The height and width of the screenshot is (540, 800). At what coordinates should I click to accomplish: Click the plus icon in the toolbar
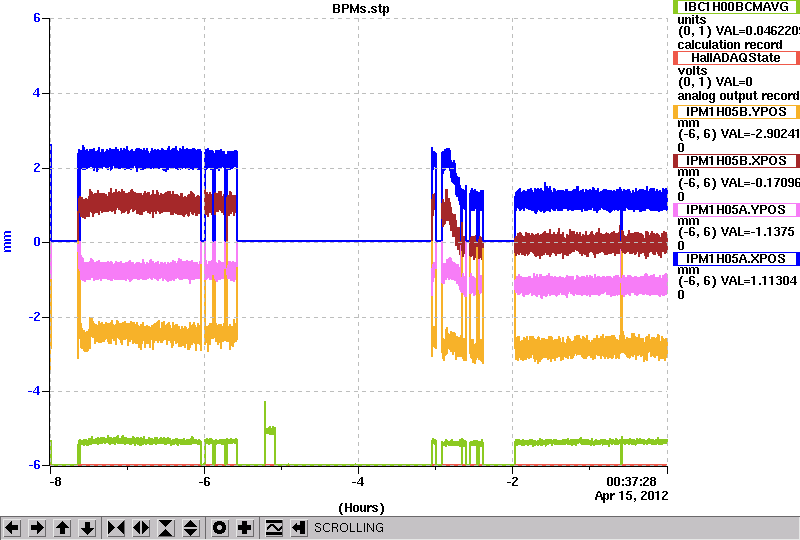(x=244, y=528)
